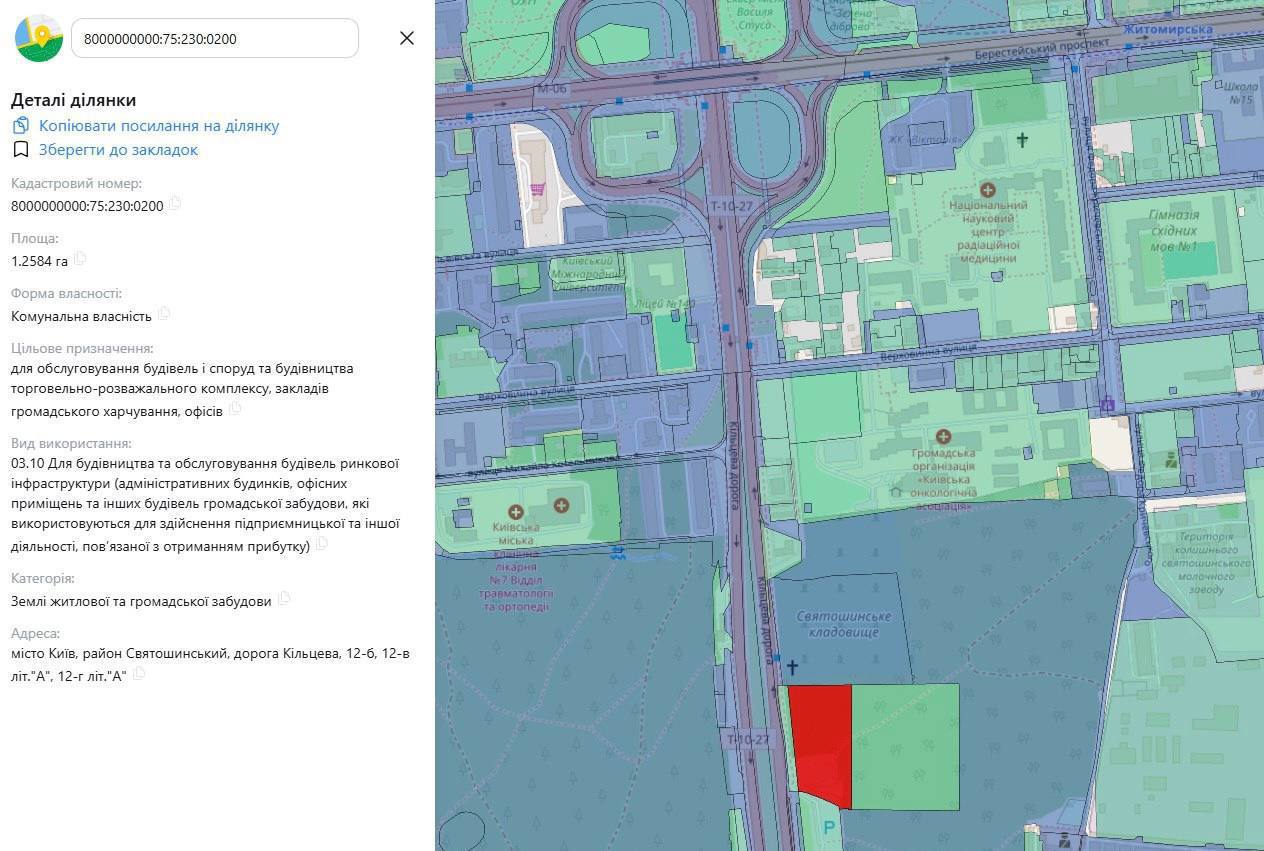Click the 'Зберегти до закладок' link
The height and width of the screenshot is (851, 1264).
point(118,150)
